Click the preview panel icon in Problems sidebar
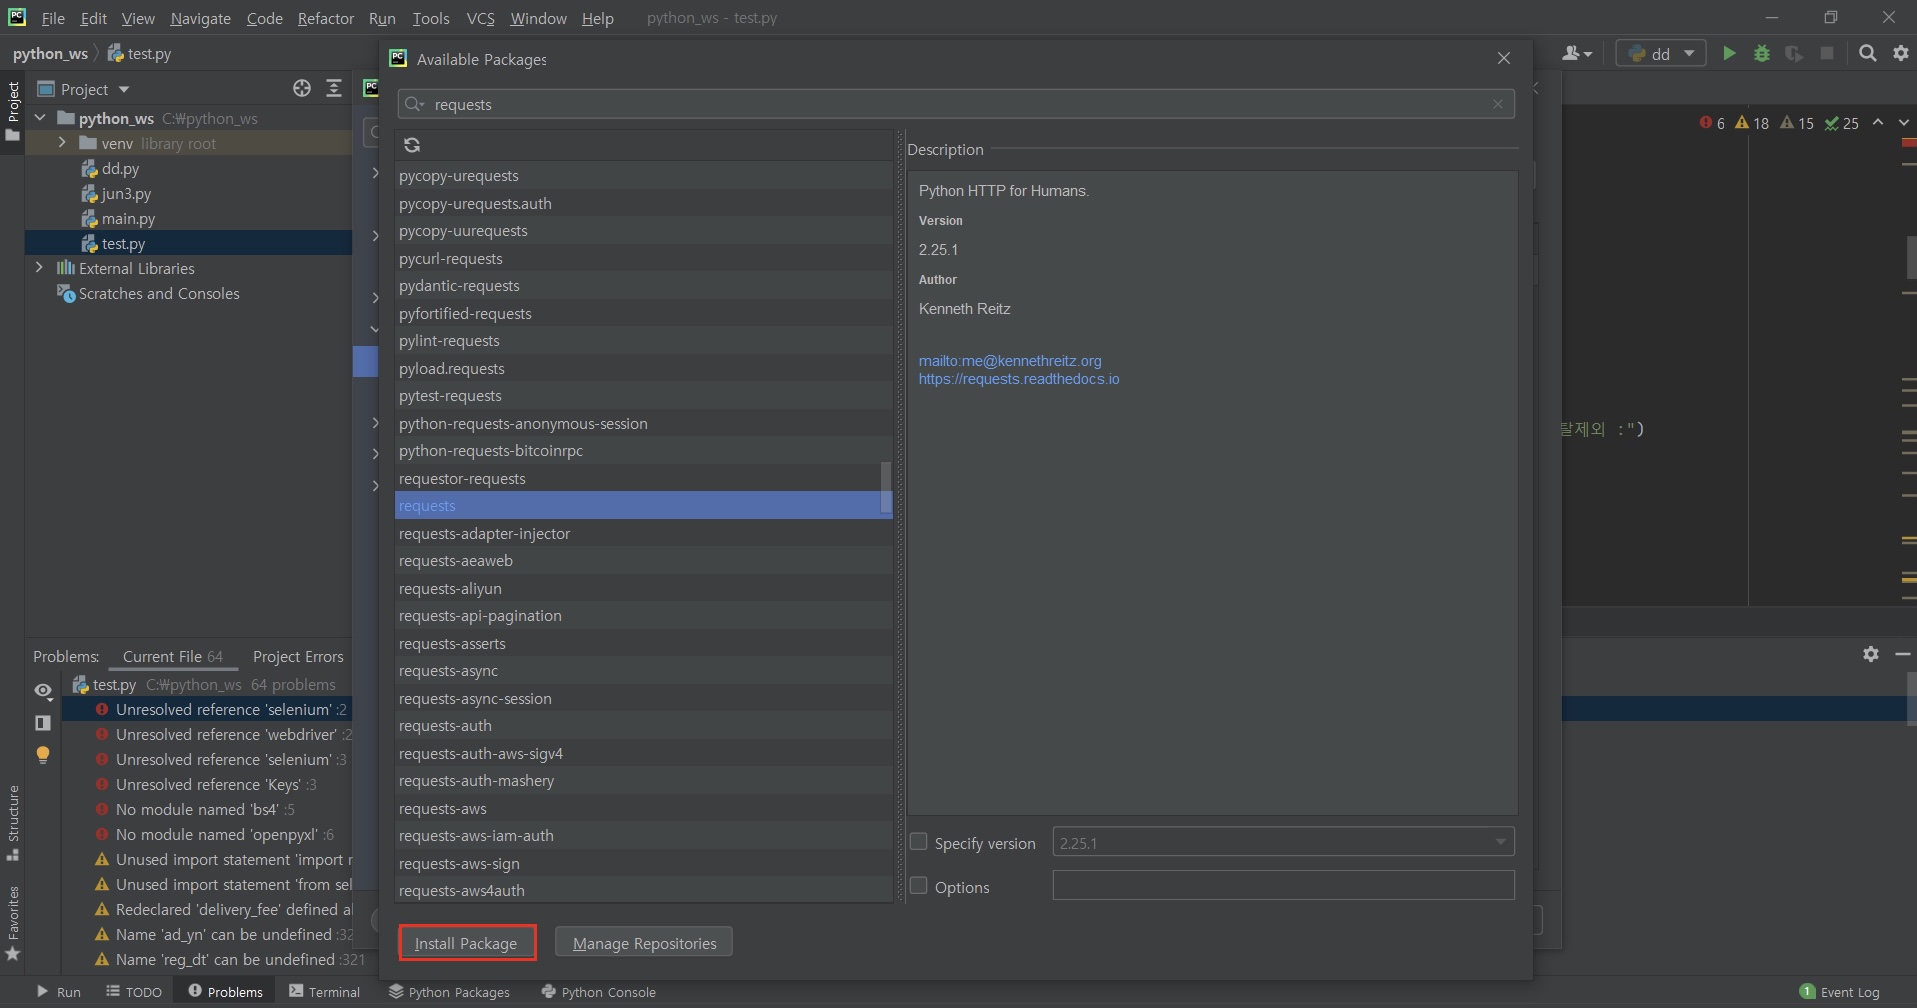 coord(43,722)
